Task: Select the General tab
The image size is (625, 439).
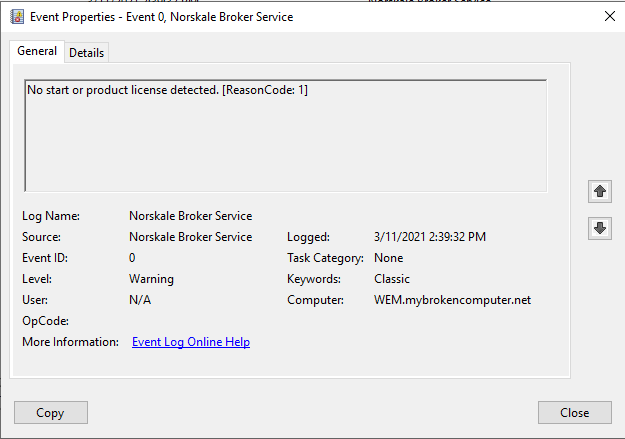Action: tap(37, 52)
